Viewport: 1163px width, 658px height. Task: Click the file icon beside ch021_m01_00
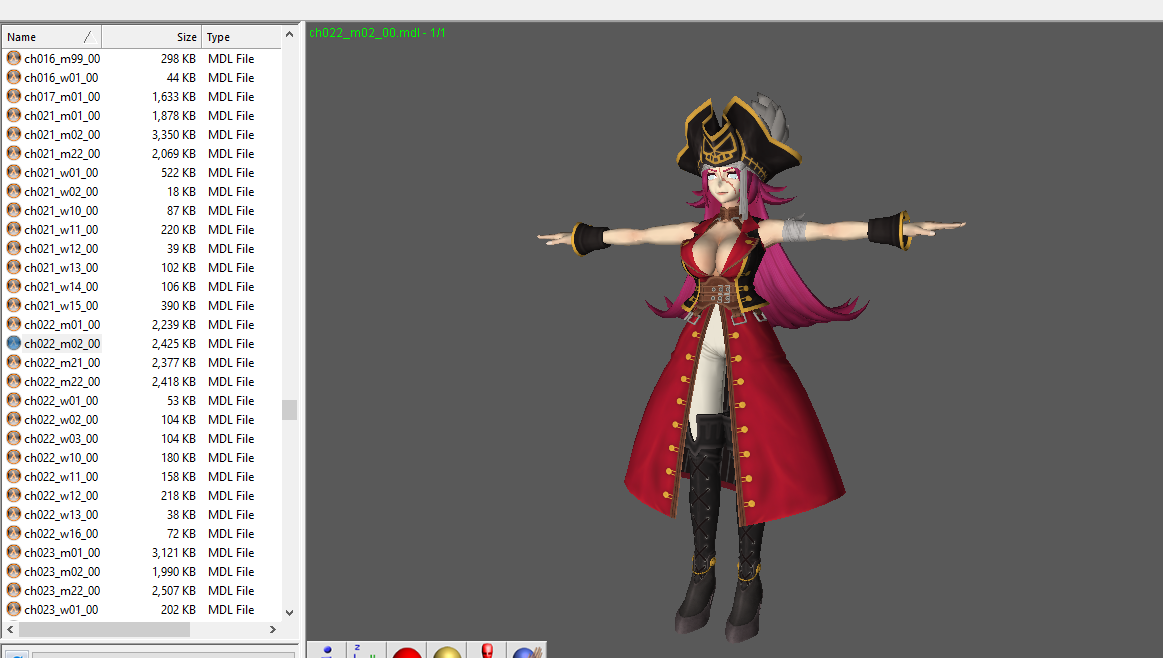click(x=13, y=115)
